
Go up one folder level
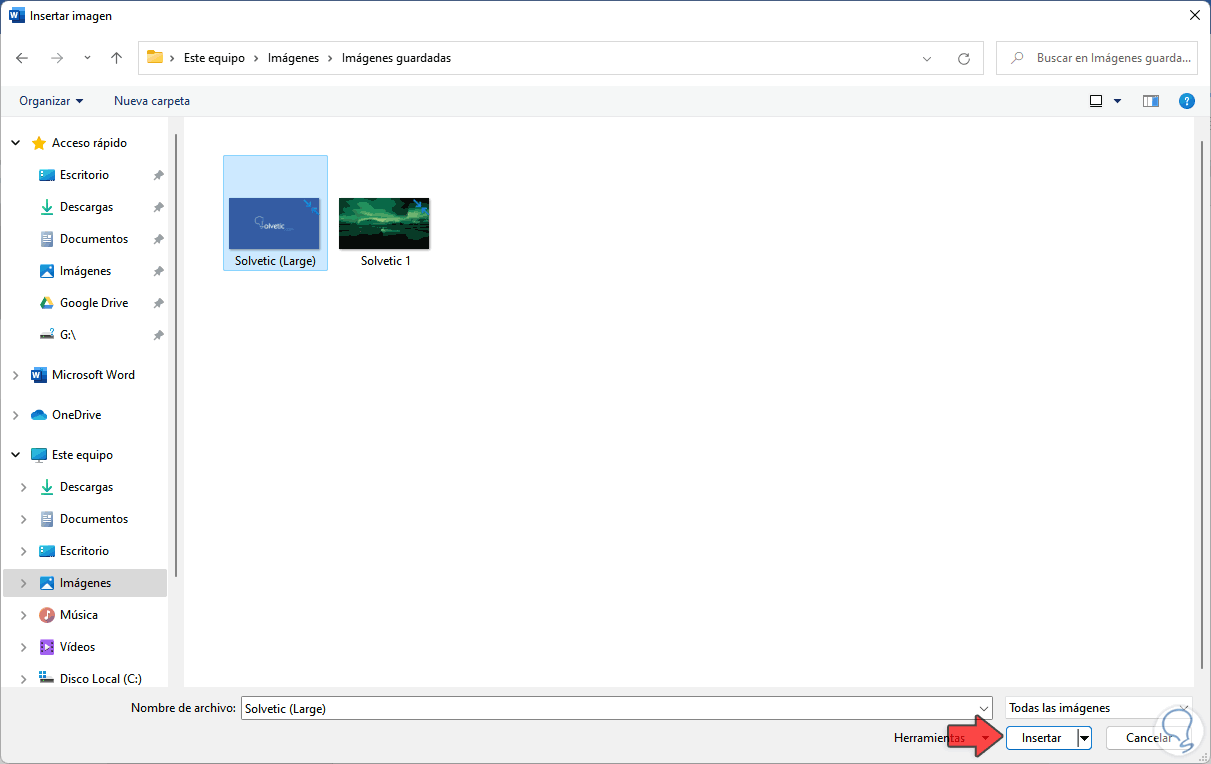(116, 58)
